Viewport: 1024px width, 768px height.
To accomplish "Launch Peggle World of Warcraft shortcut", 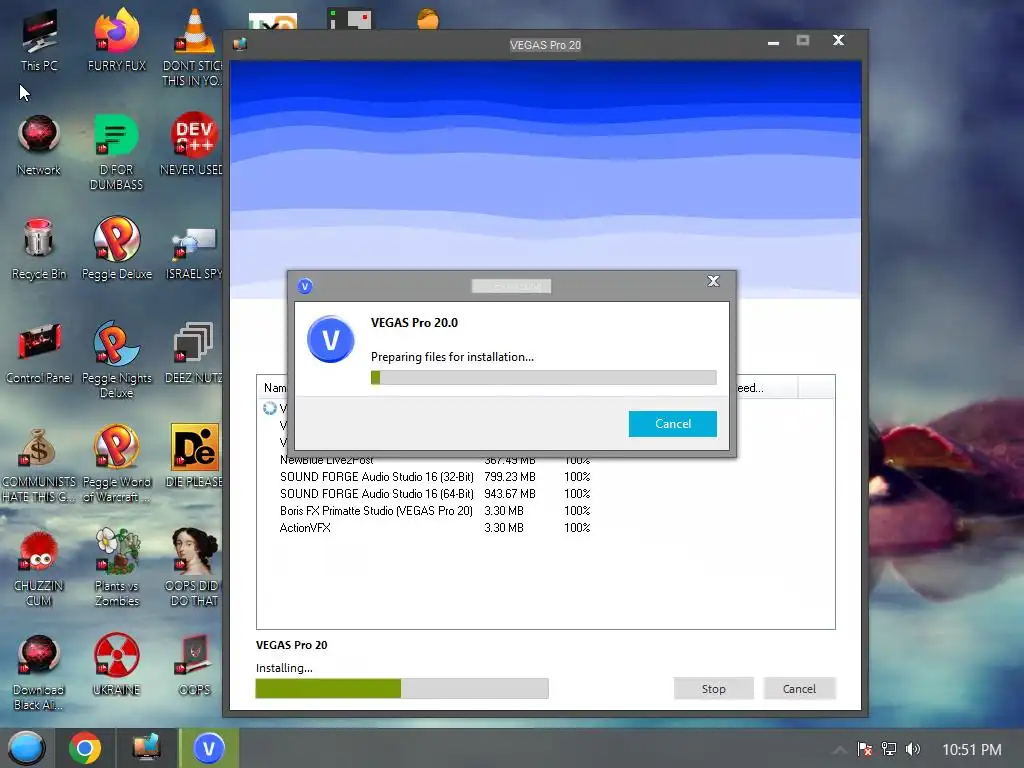I will [117, 464].
